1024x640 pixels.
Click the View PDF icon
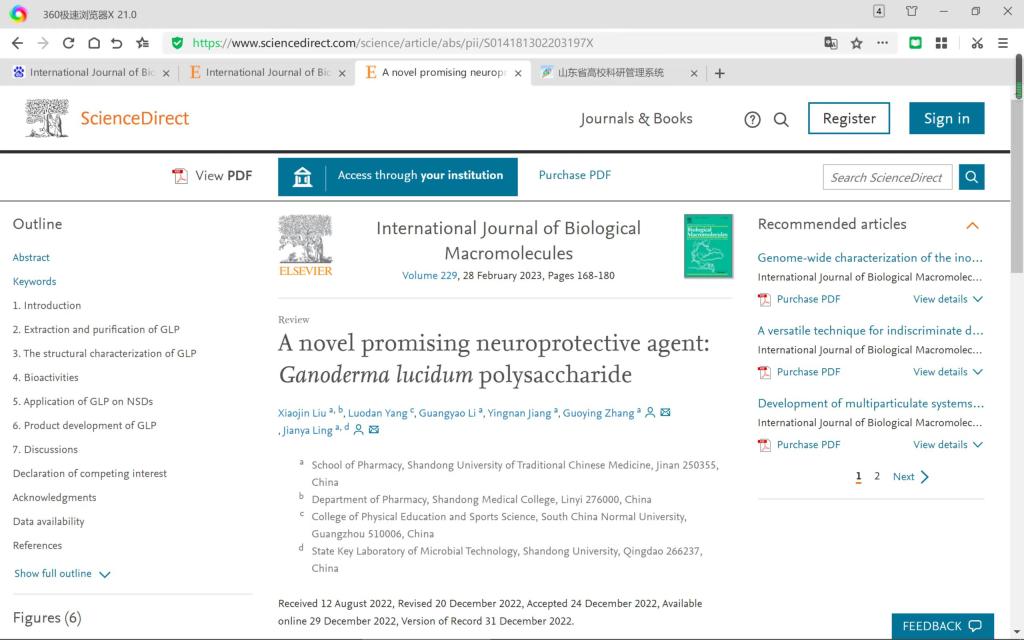click(181, 176)
